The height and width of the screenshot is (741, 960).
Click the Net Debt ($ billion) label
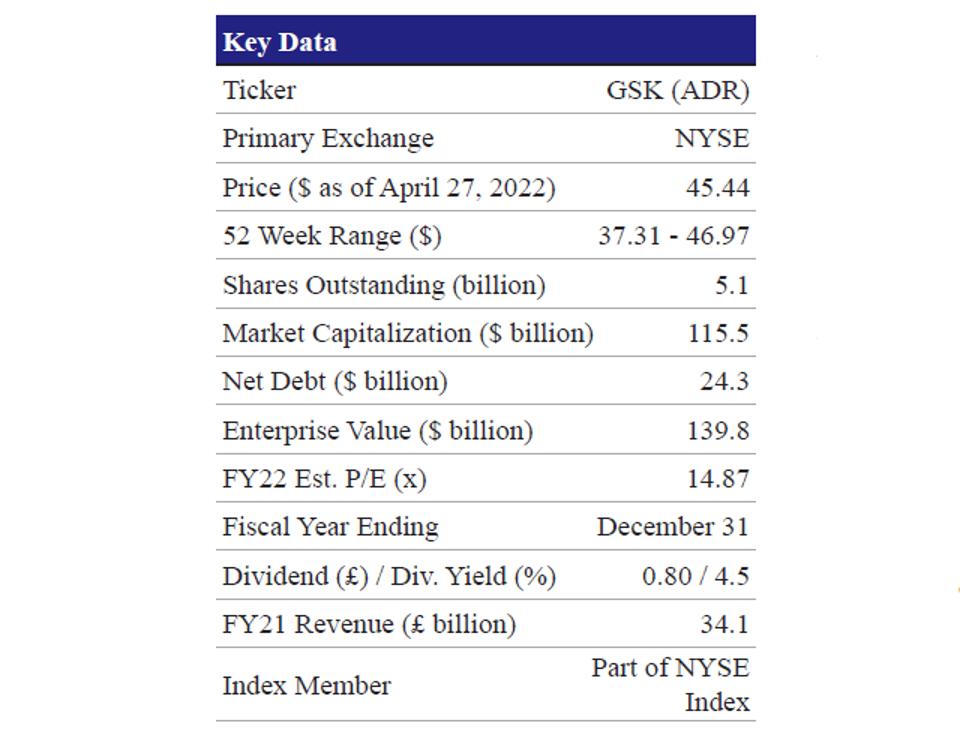coord(335,381)
